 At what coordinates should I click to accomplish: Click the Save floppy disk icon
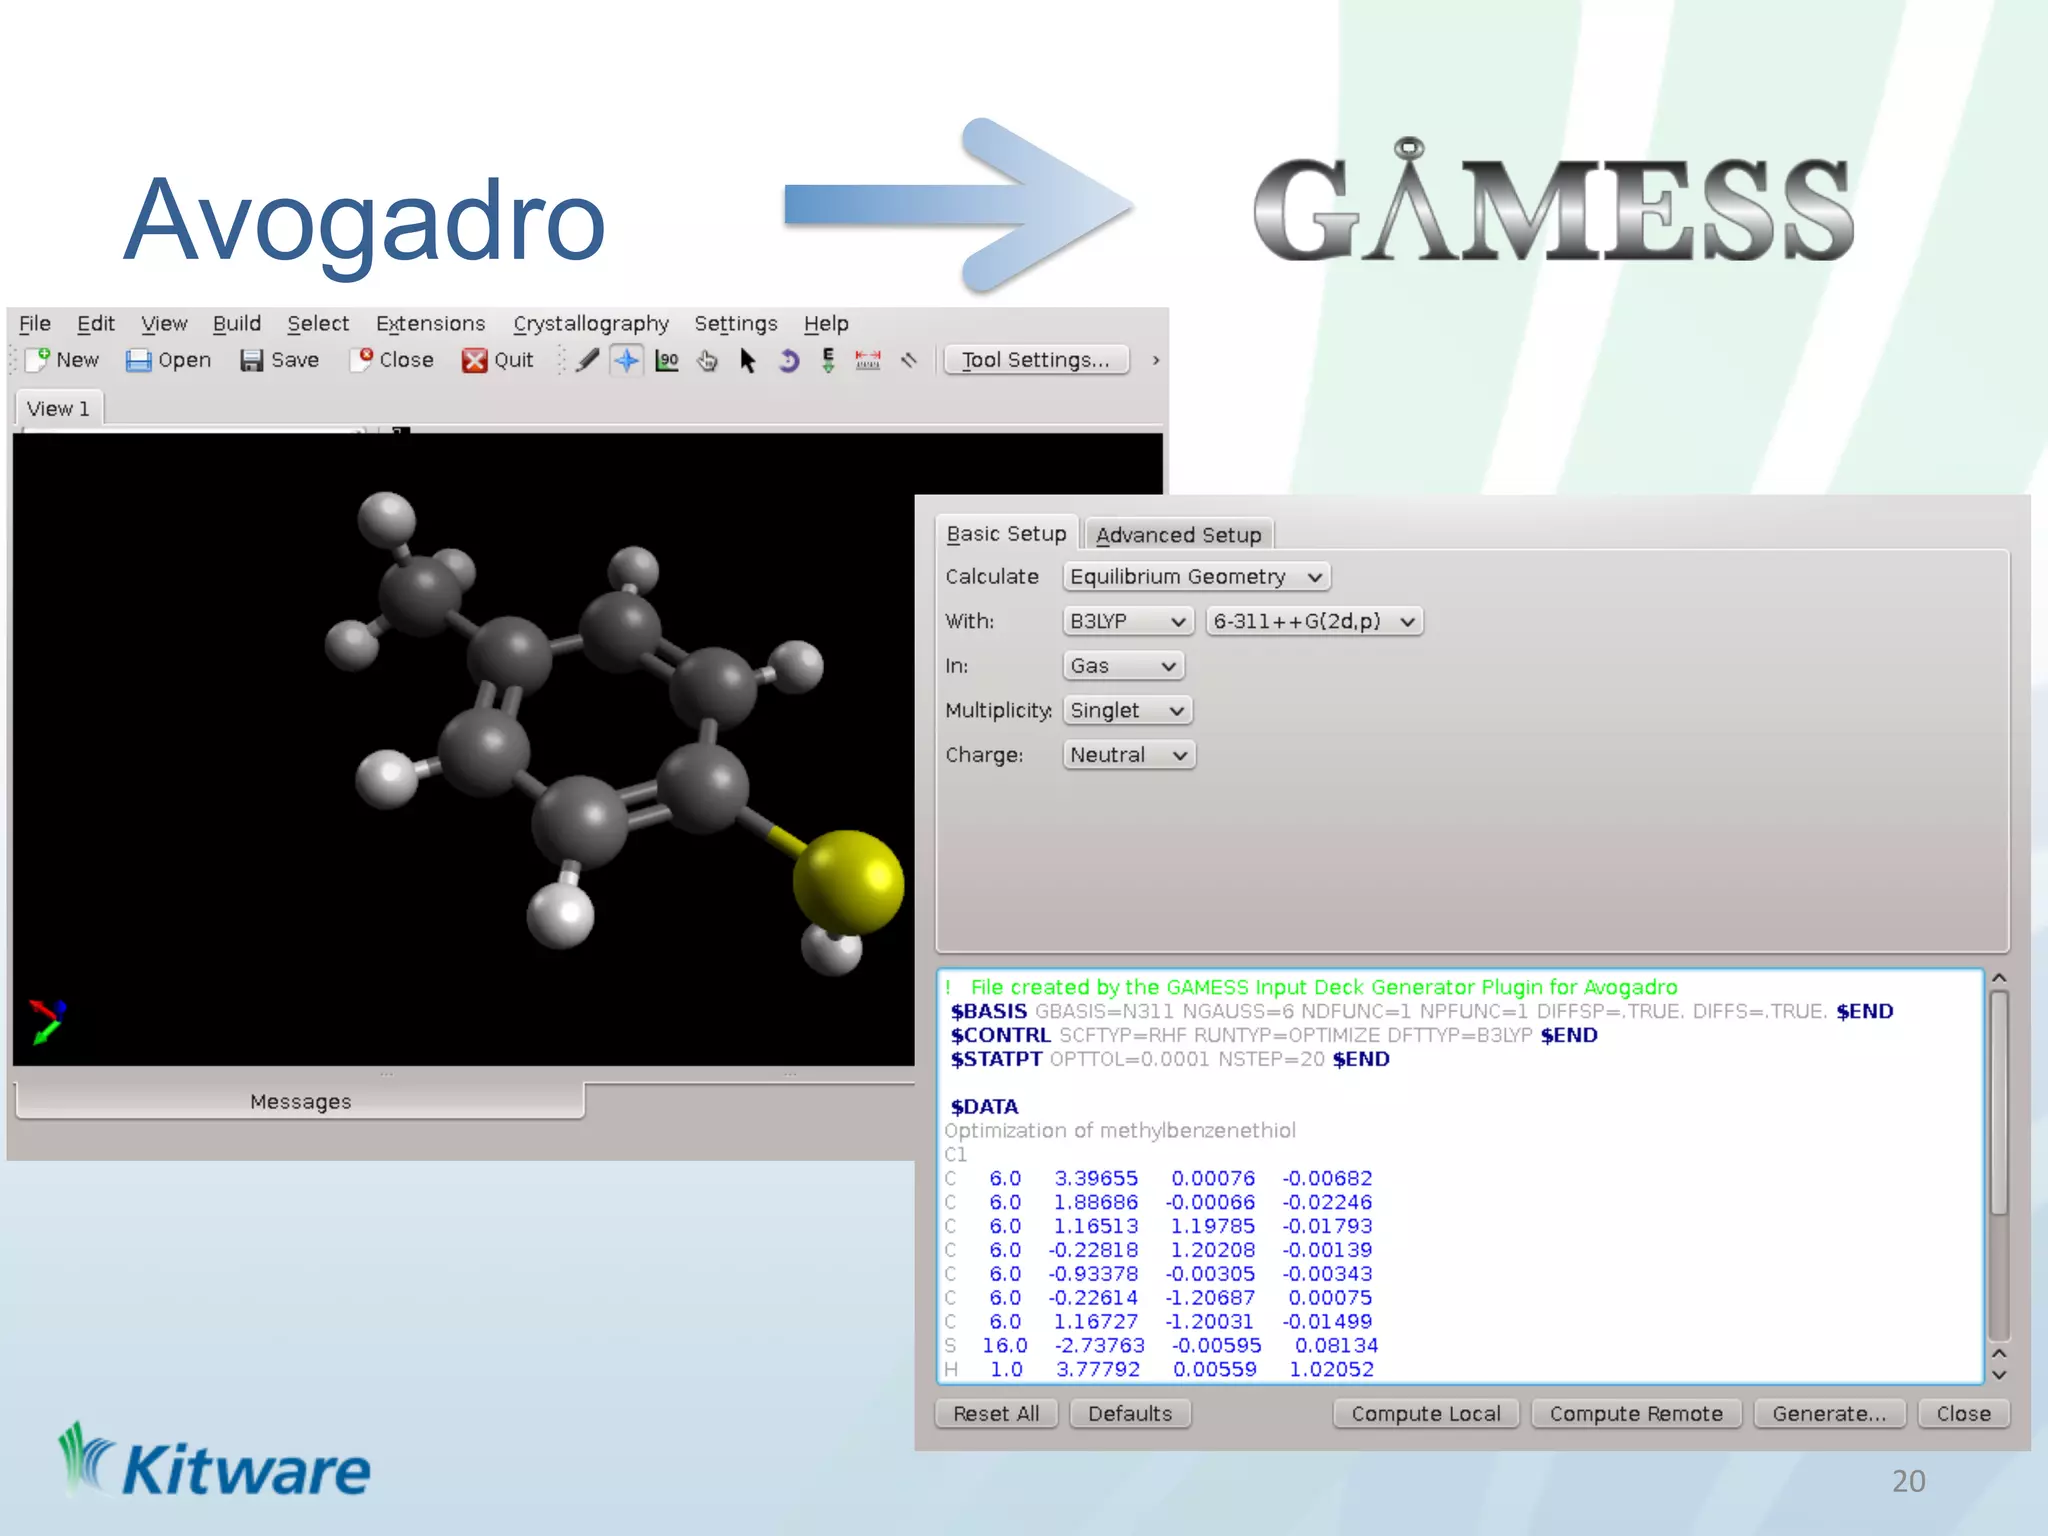pyautogui.click(x=252, y=360)
